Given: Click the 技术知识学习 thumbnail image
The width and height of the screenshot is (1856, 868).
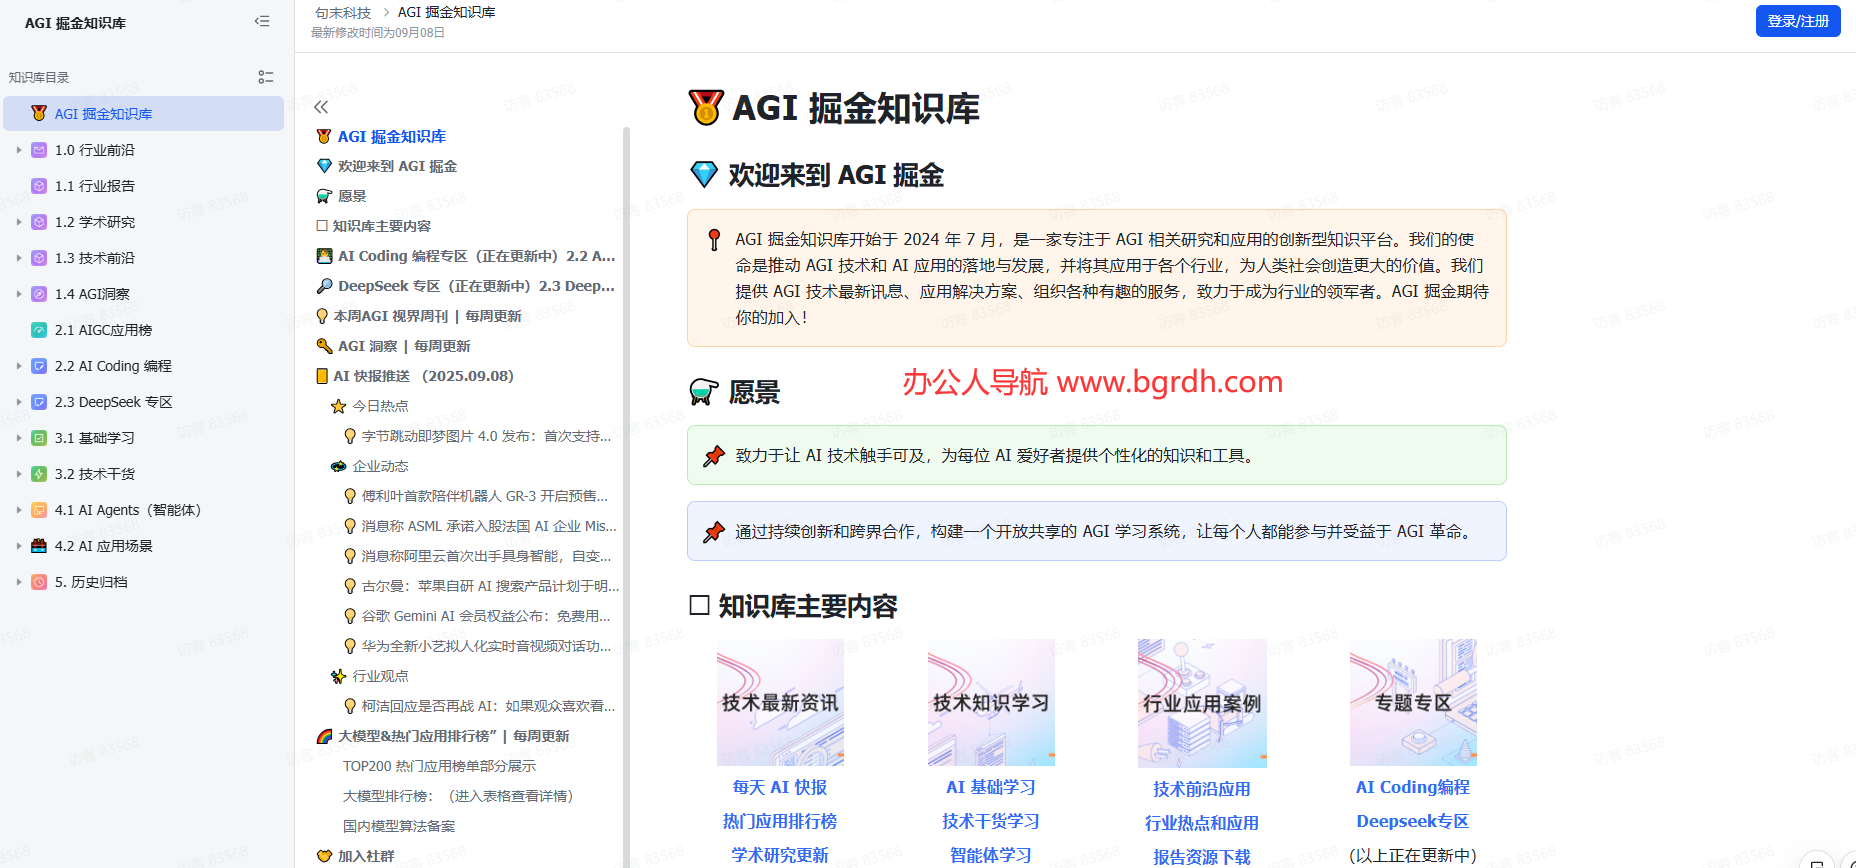Looking at the screenshot, I should point(991,703).
